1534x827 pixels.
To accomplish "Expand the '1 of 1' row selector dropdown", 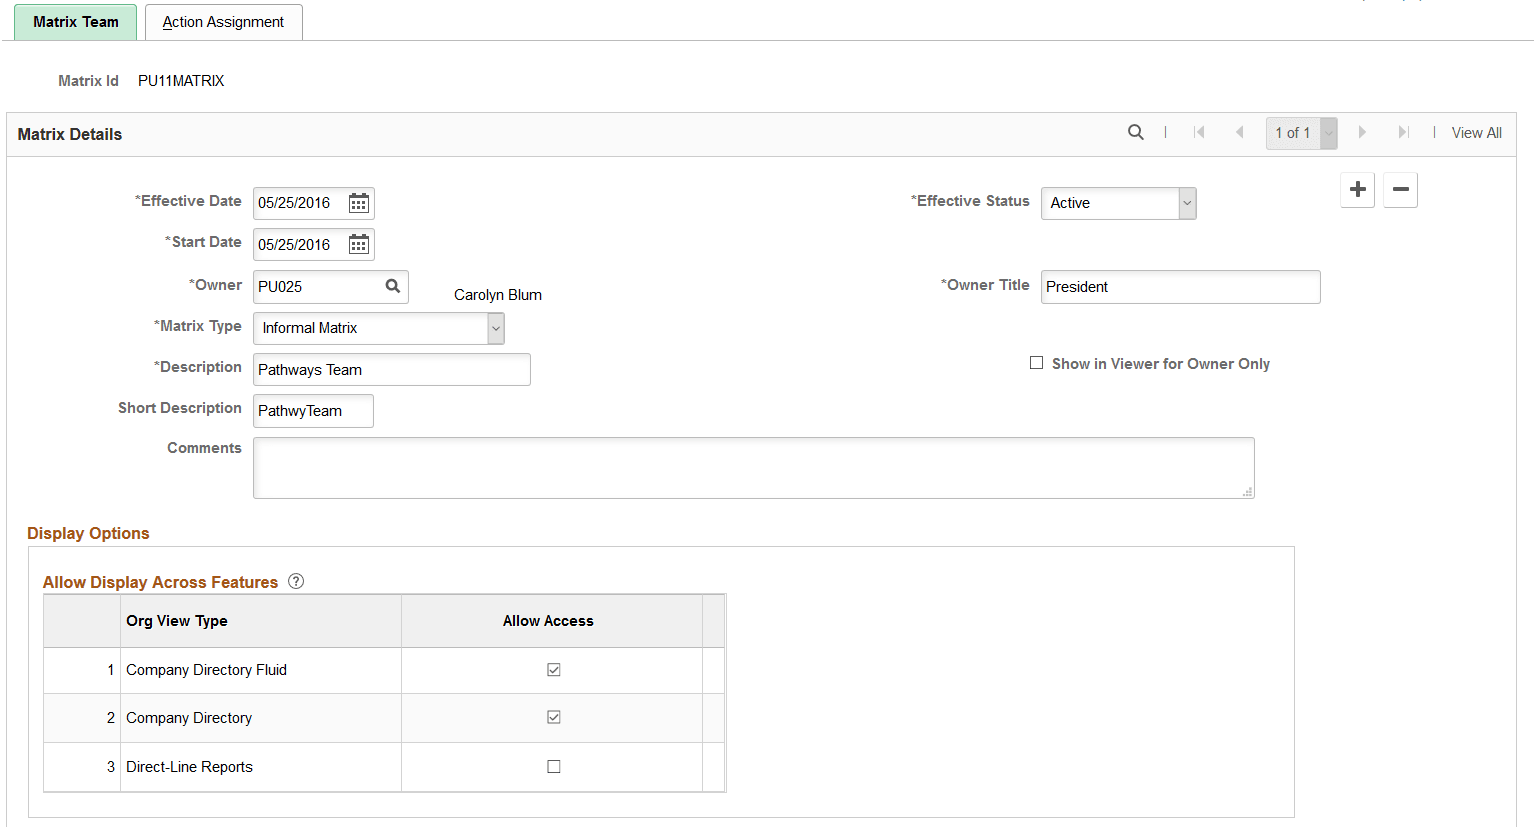I will point(1328,132).
